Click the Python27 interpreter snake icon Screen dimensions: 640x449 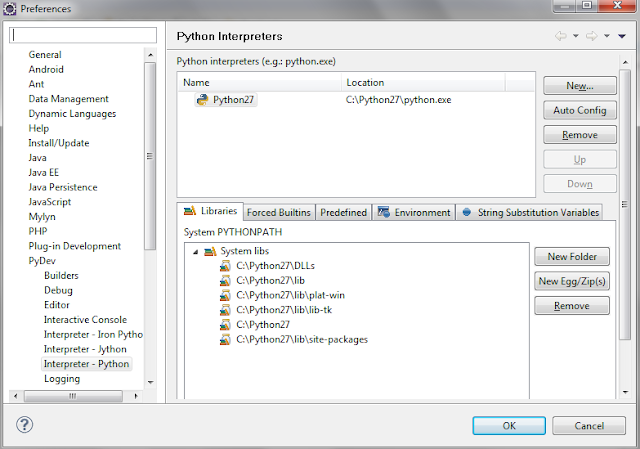202,100
